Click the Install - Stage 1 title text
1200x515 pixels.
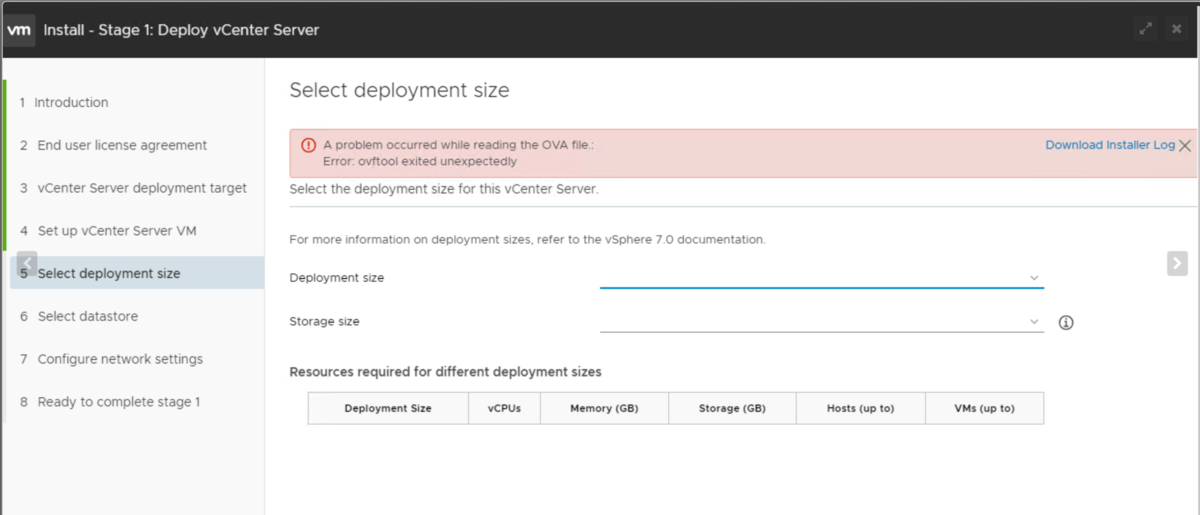tap(181, 30)
